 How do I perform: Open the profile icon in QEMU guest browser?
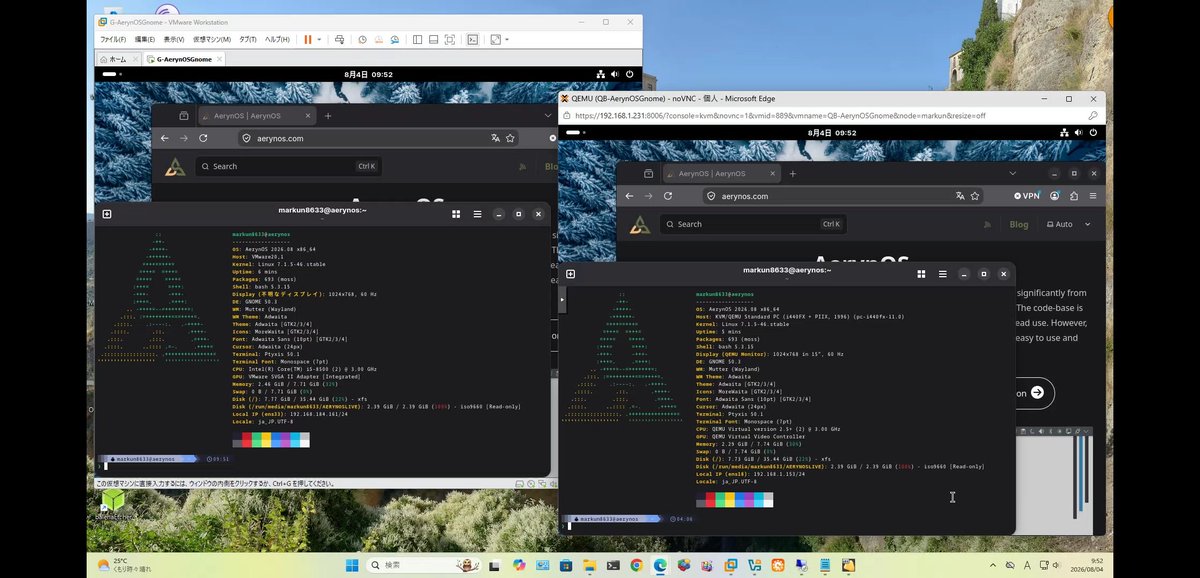(x=1054, y=196)
